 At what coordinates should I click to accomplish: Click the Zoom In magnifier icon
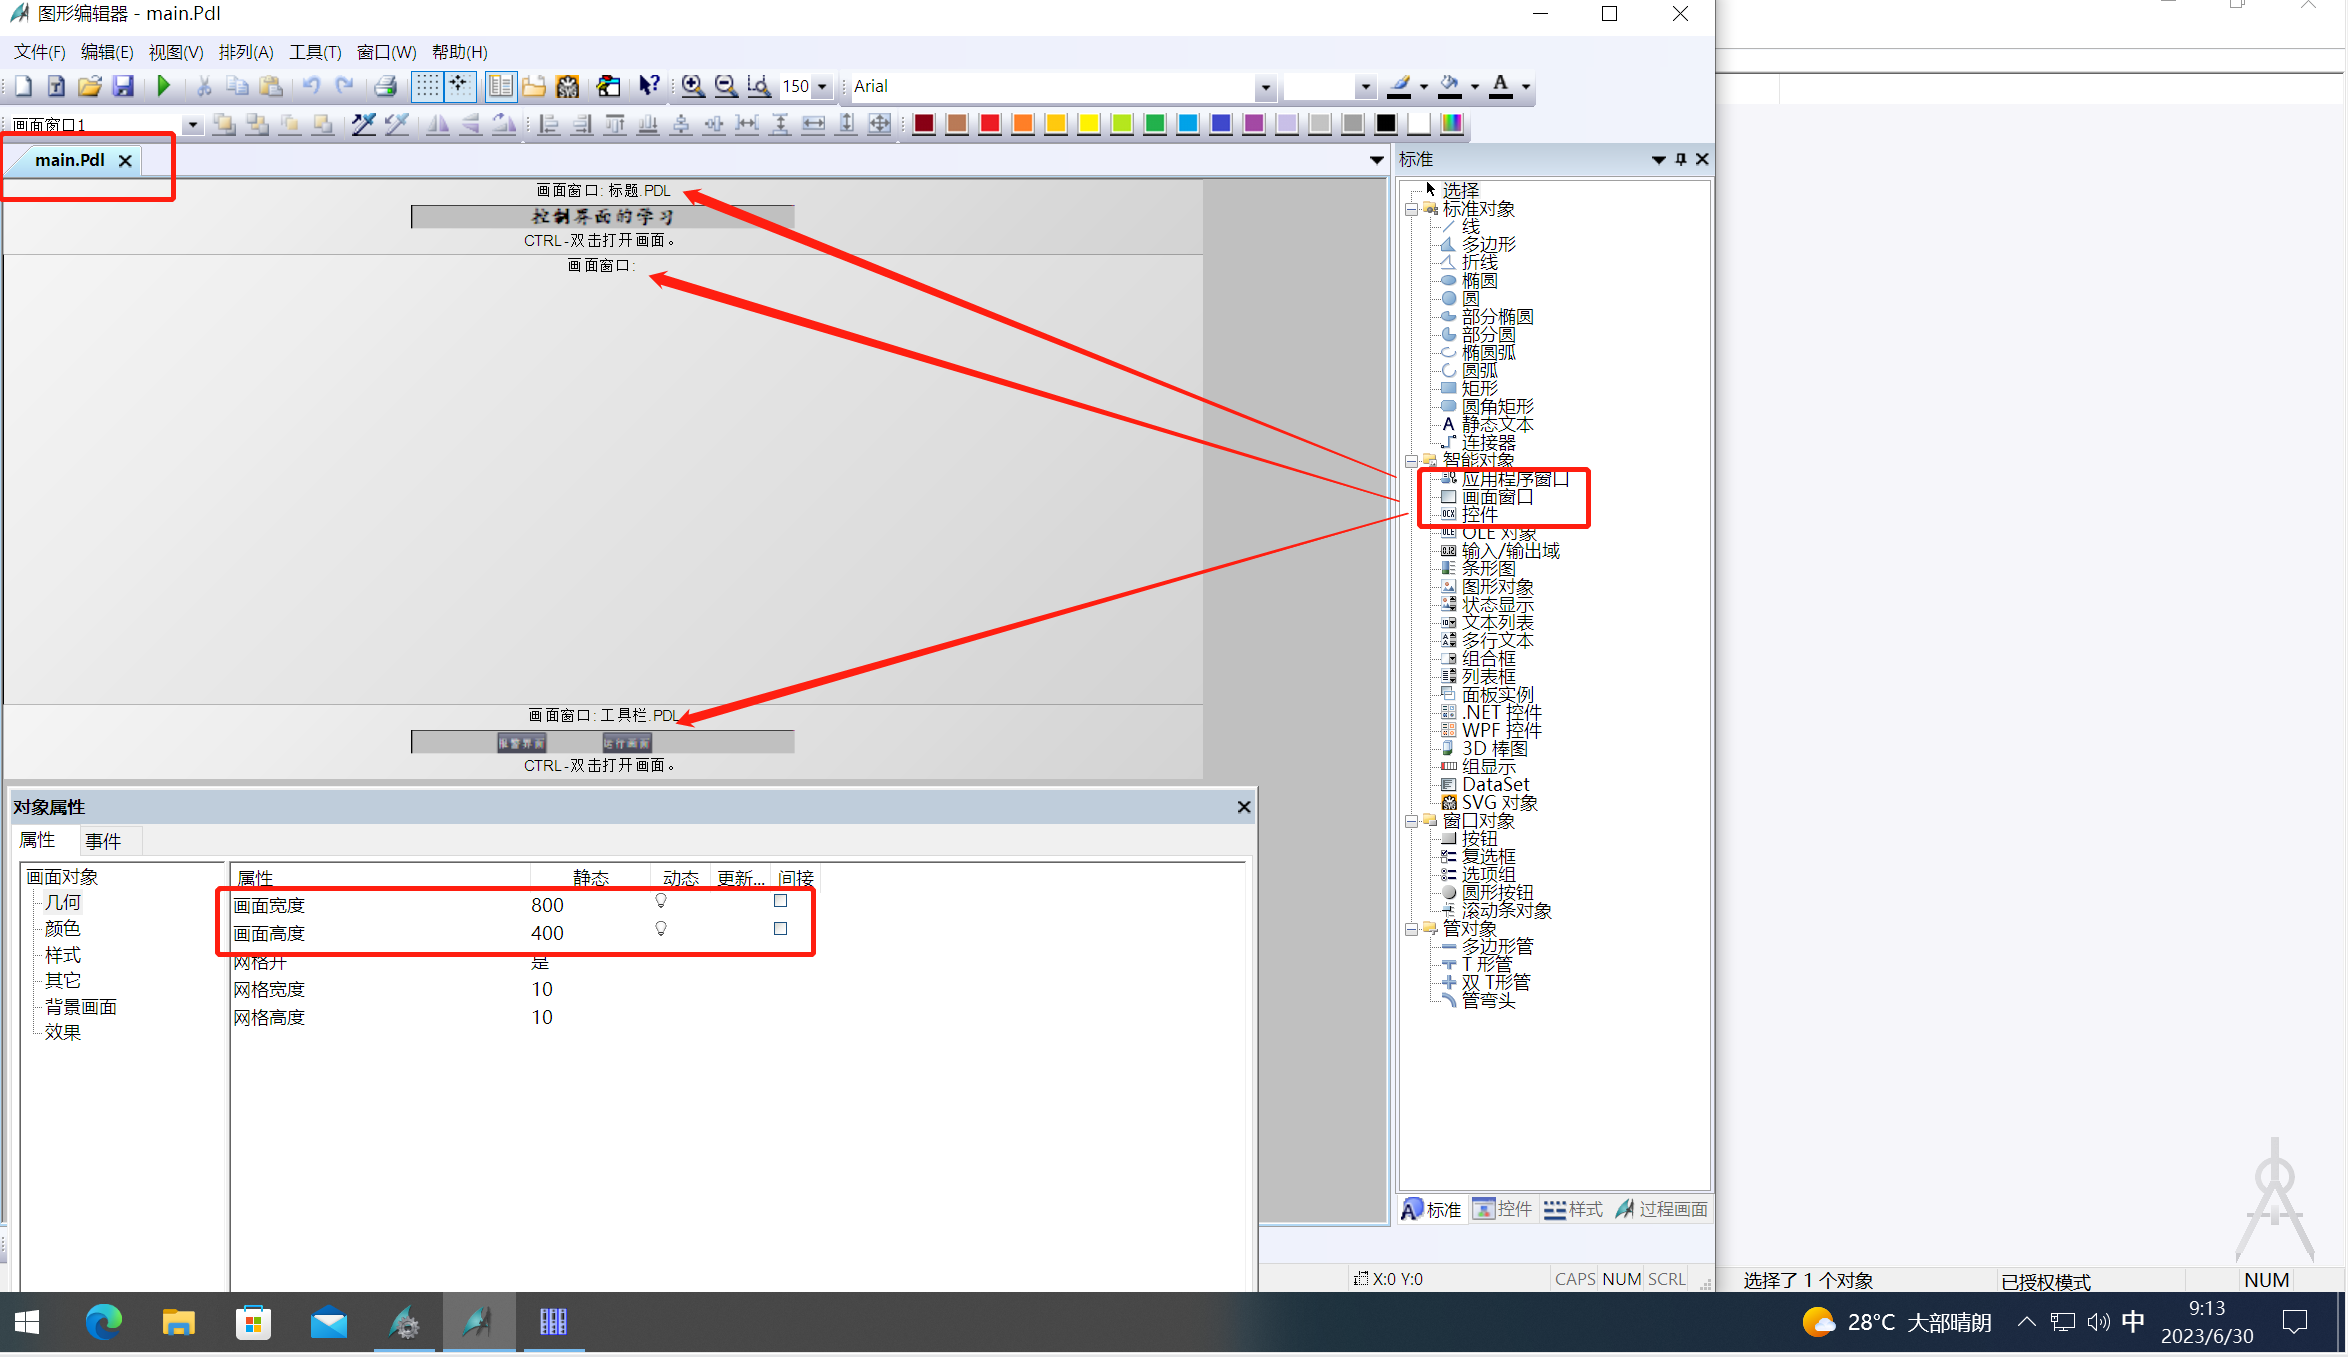coord(692,86)
